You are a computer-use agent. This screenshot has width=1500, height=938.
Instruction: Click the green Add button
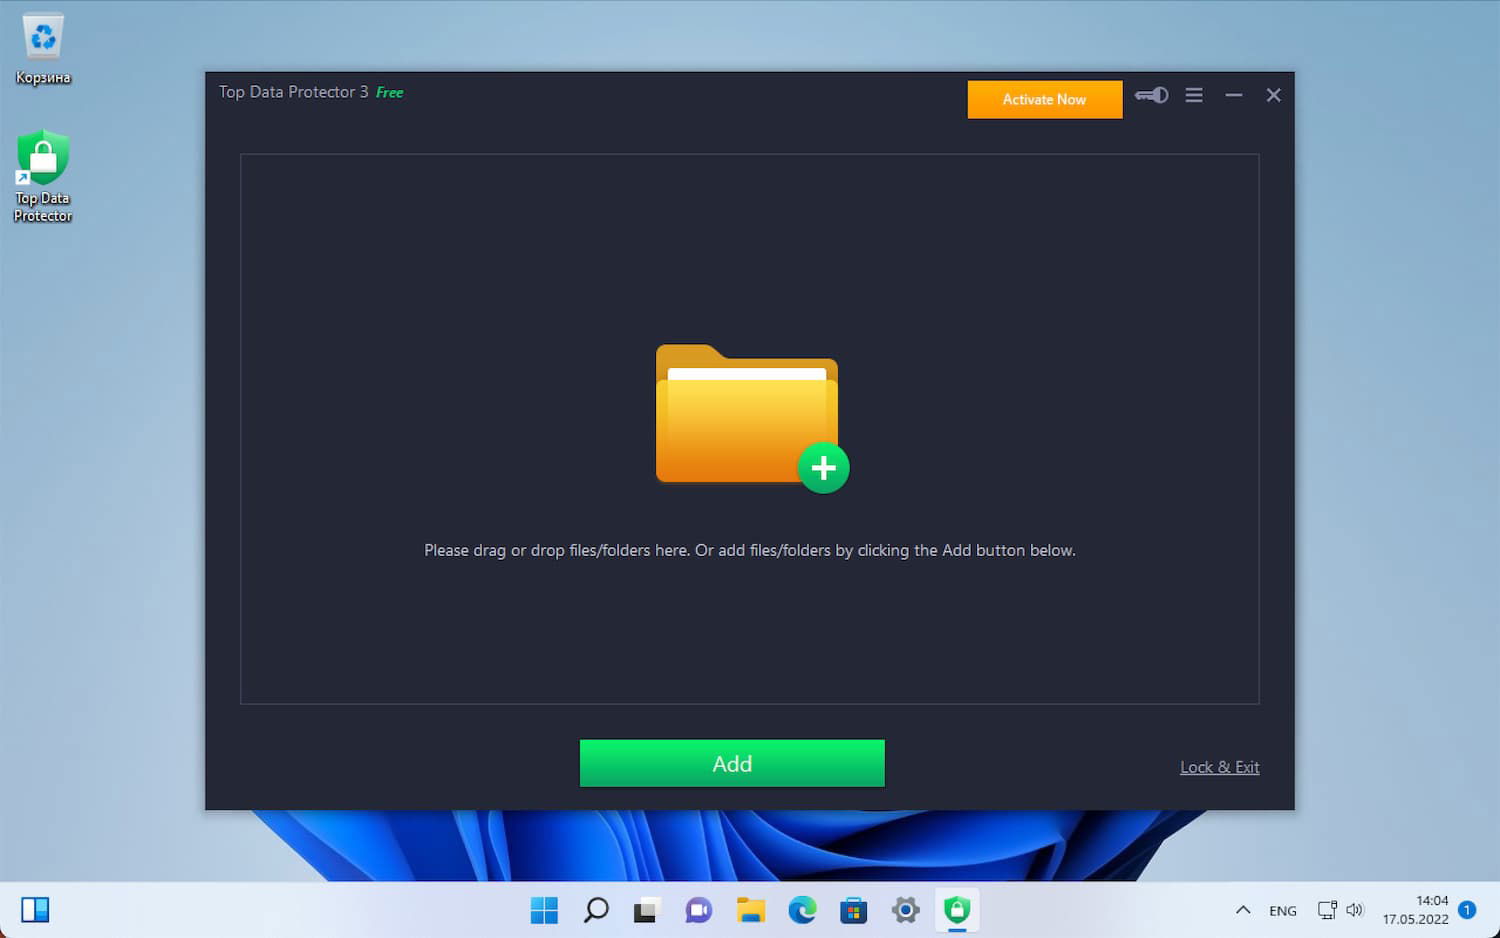(732, 763)
